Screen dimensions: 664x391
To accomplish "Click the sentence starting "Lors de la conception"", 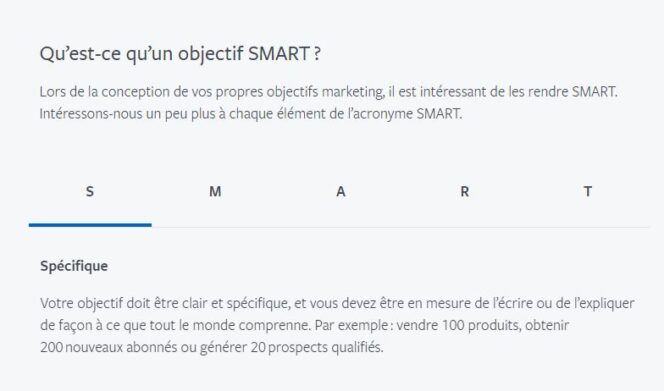I will pyautogui.click(x=329, y=92).
